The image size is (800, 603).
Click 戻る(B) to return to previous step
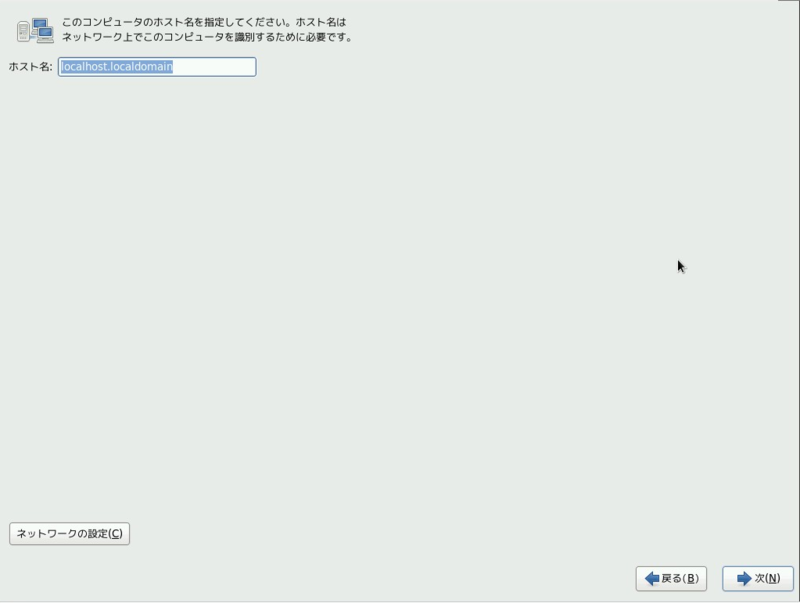672,578
